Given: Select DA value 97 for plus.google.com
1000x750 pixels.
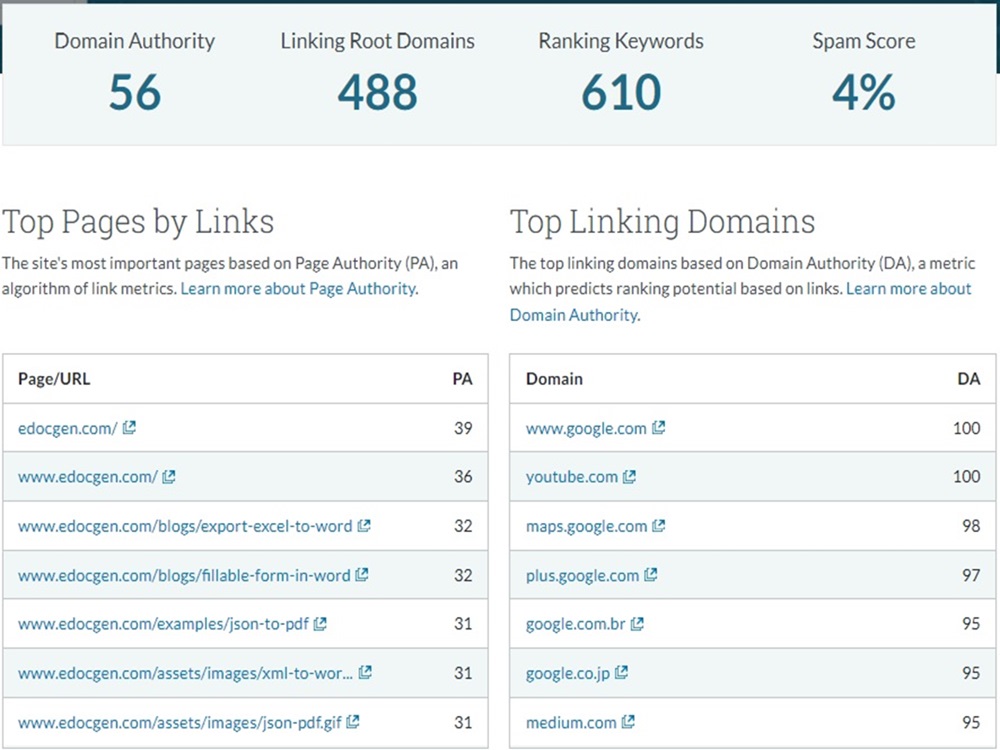Looking at the screenshot, I should pos(971,575).
